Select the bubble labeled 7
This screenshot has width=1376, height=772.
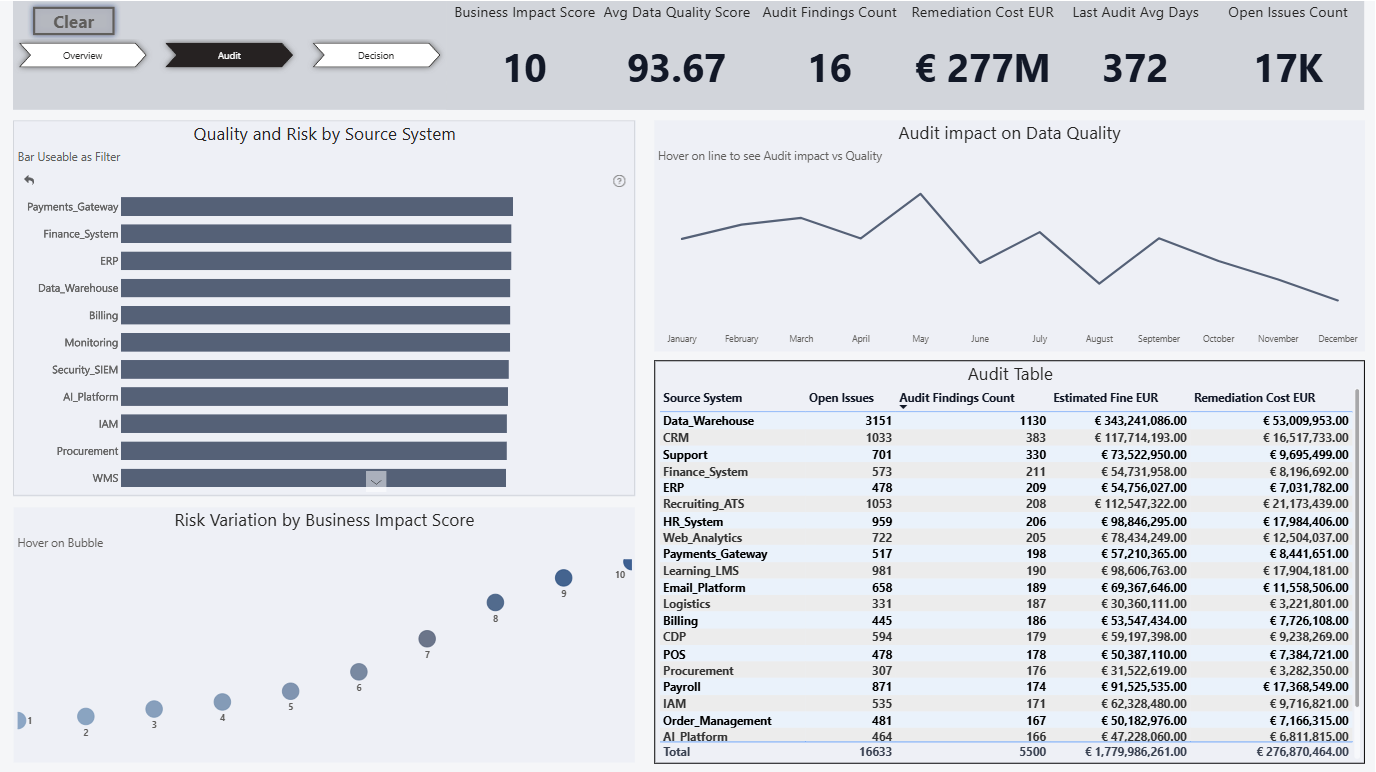click(x=427, y=639)
